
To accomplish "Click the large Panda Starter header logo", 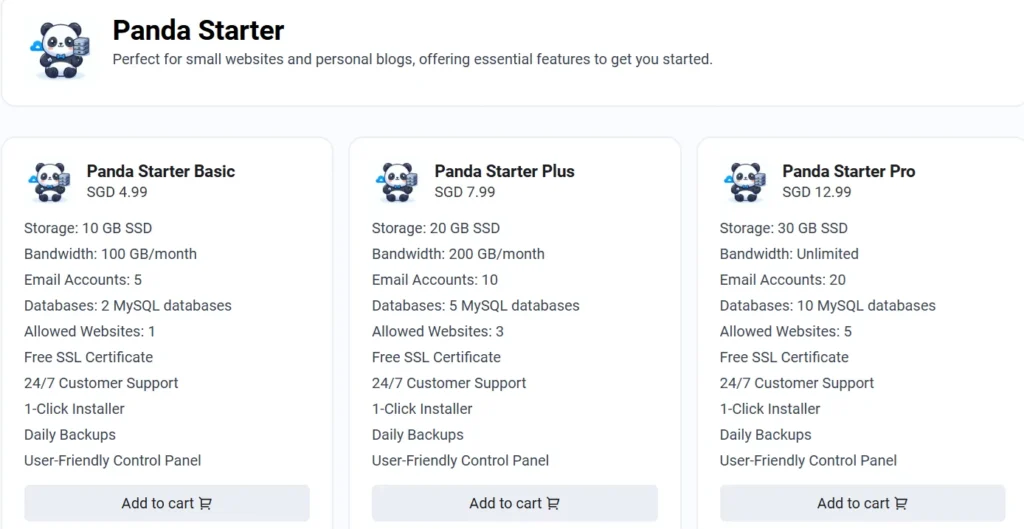I will (60, 50).
